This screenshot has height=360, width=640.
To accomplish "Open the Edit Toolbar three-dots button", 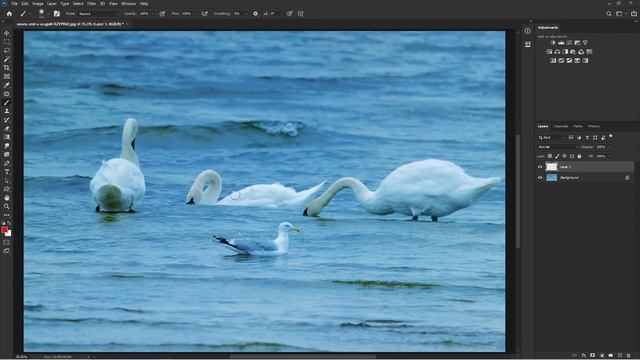I will [x=7, y=215].
